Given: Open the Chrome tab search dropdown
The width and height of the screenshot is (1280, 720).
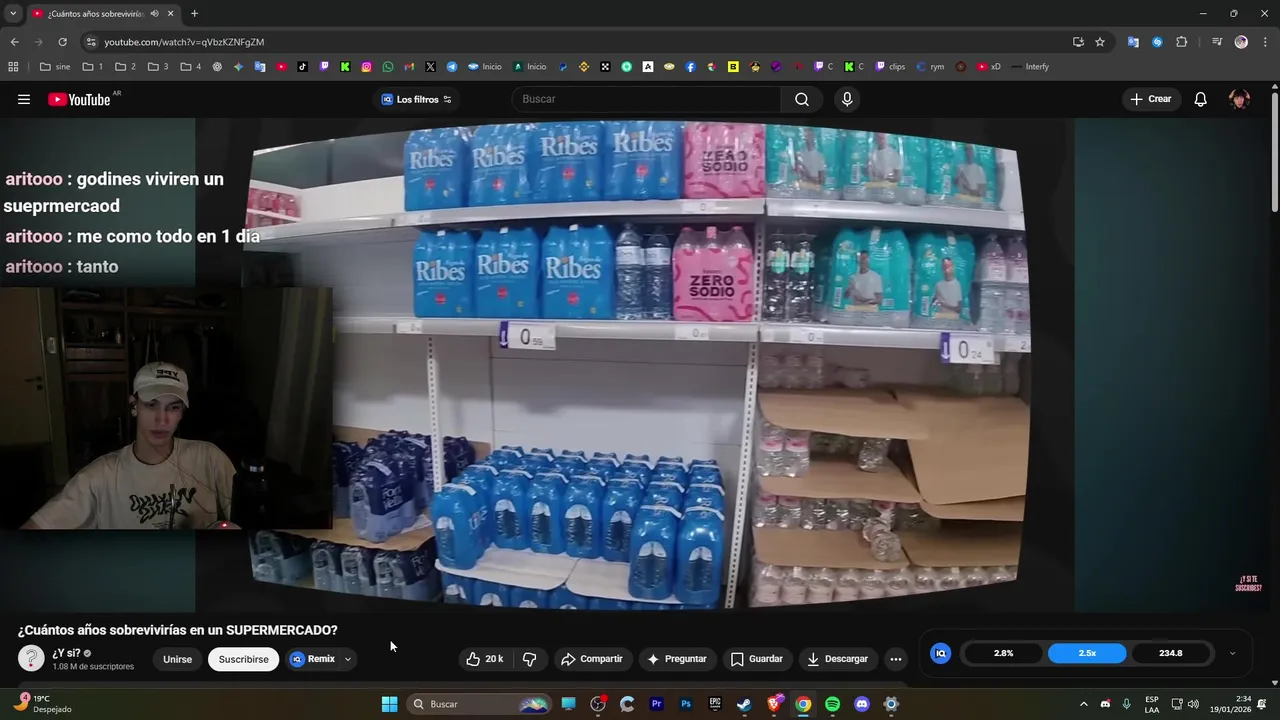Looking at the screenshot, I should click(13, 13).
